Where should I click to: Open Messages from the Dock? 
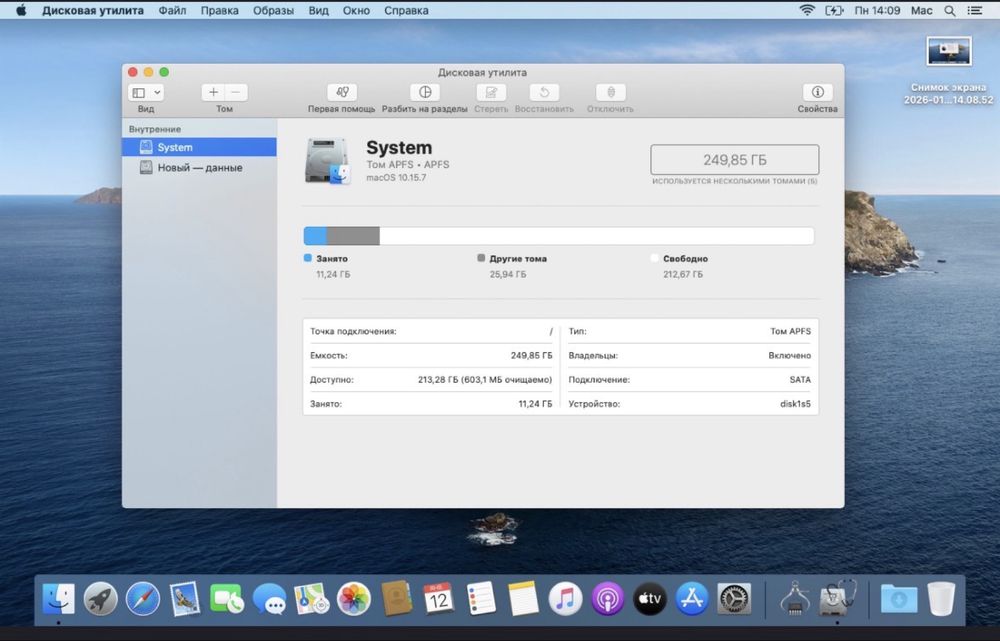269,599
